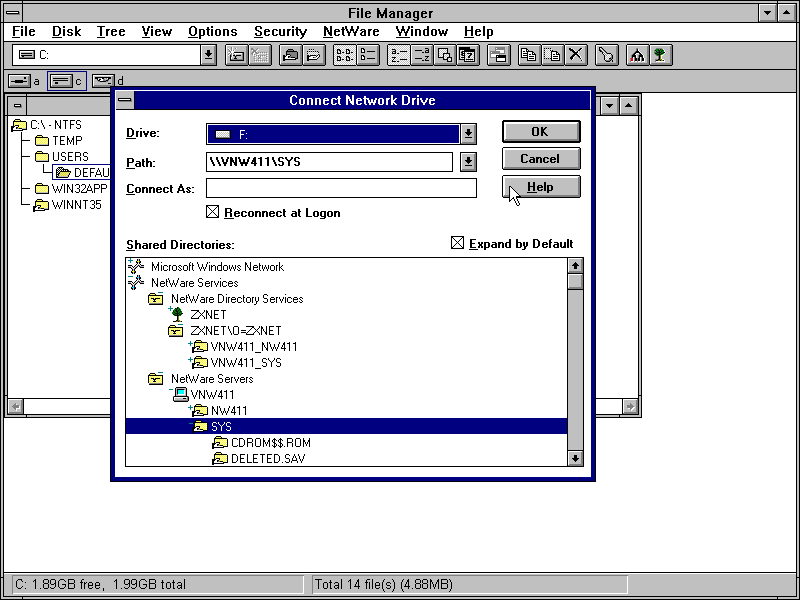Sort files by name using toolbar icon

point(398,55)
